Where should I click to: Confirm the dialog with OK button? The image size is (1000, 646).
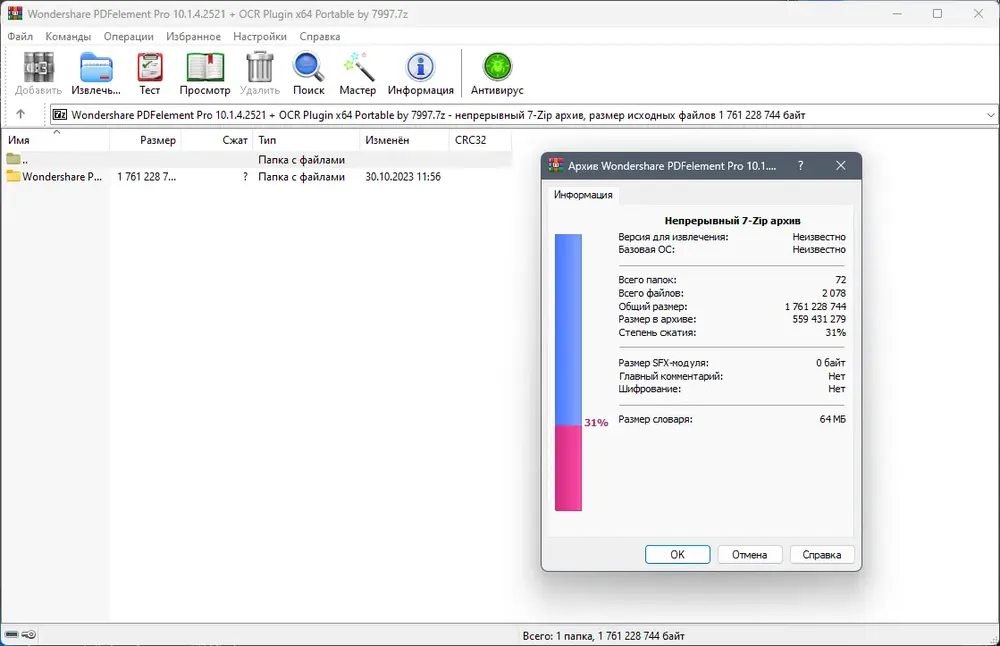(x=677, y=554)
